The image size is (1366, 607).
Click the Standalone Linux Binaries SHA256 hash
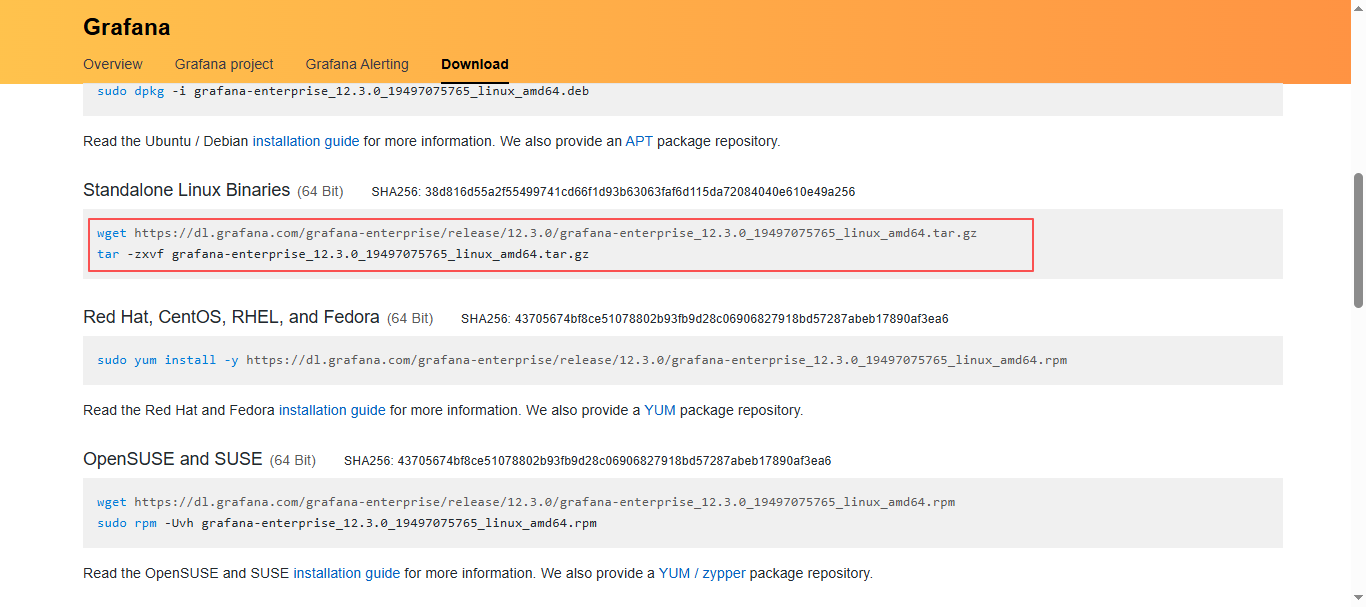613,191
